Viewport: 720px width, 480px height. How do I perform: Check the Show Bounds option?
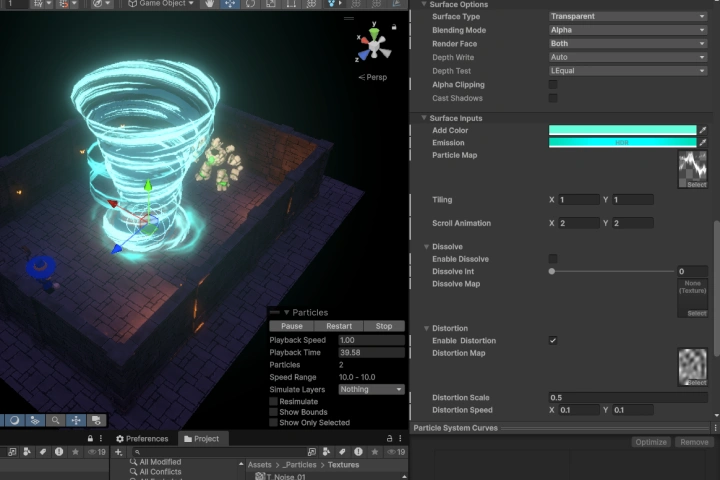[274, 412]
